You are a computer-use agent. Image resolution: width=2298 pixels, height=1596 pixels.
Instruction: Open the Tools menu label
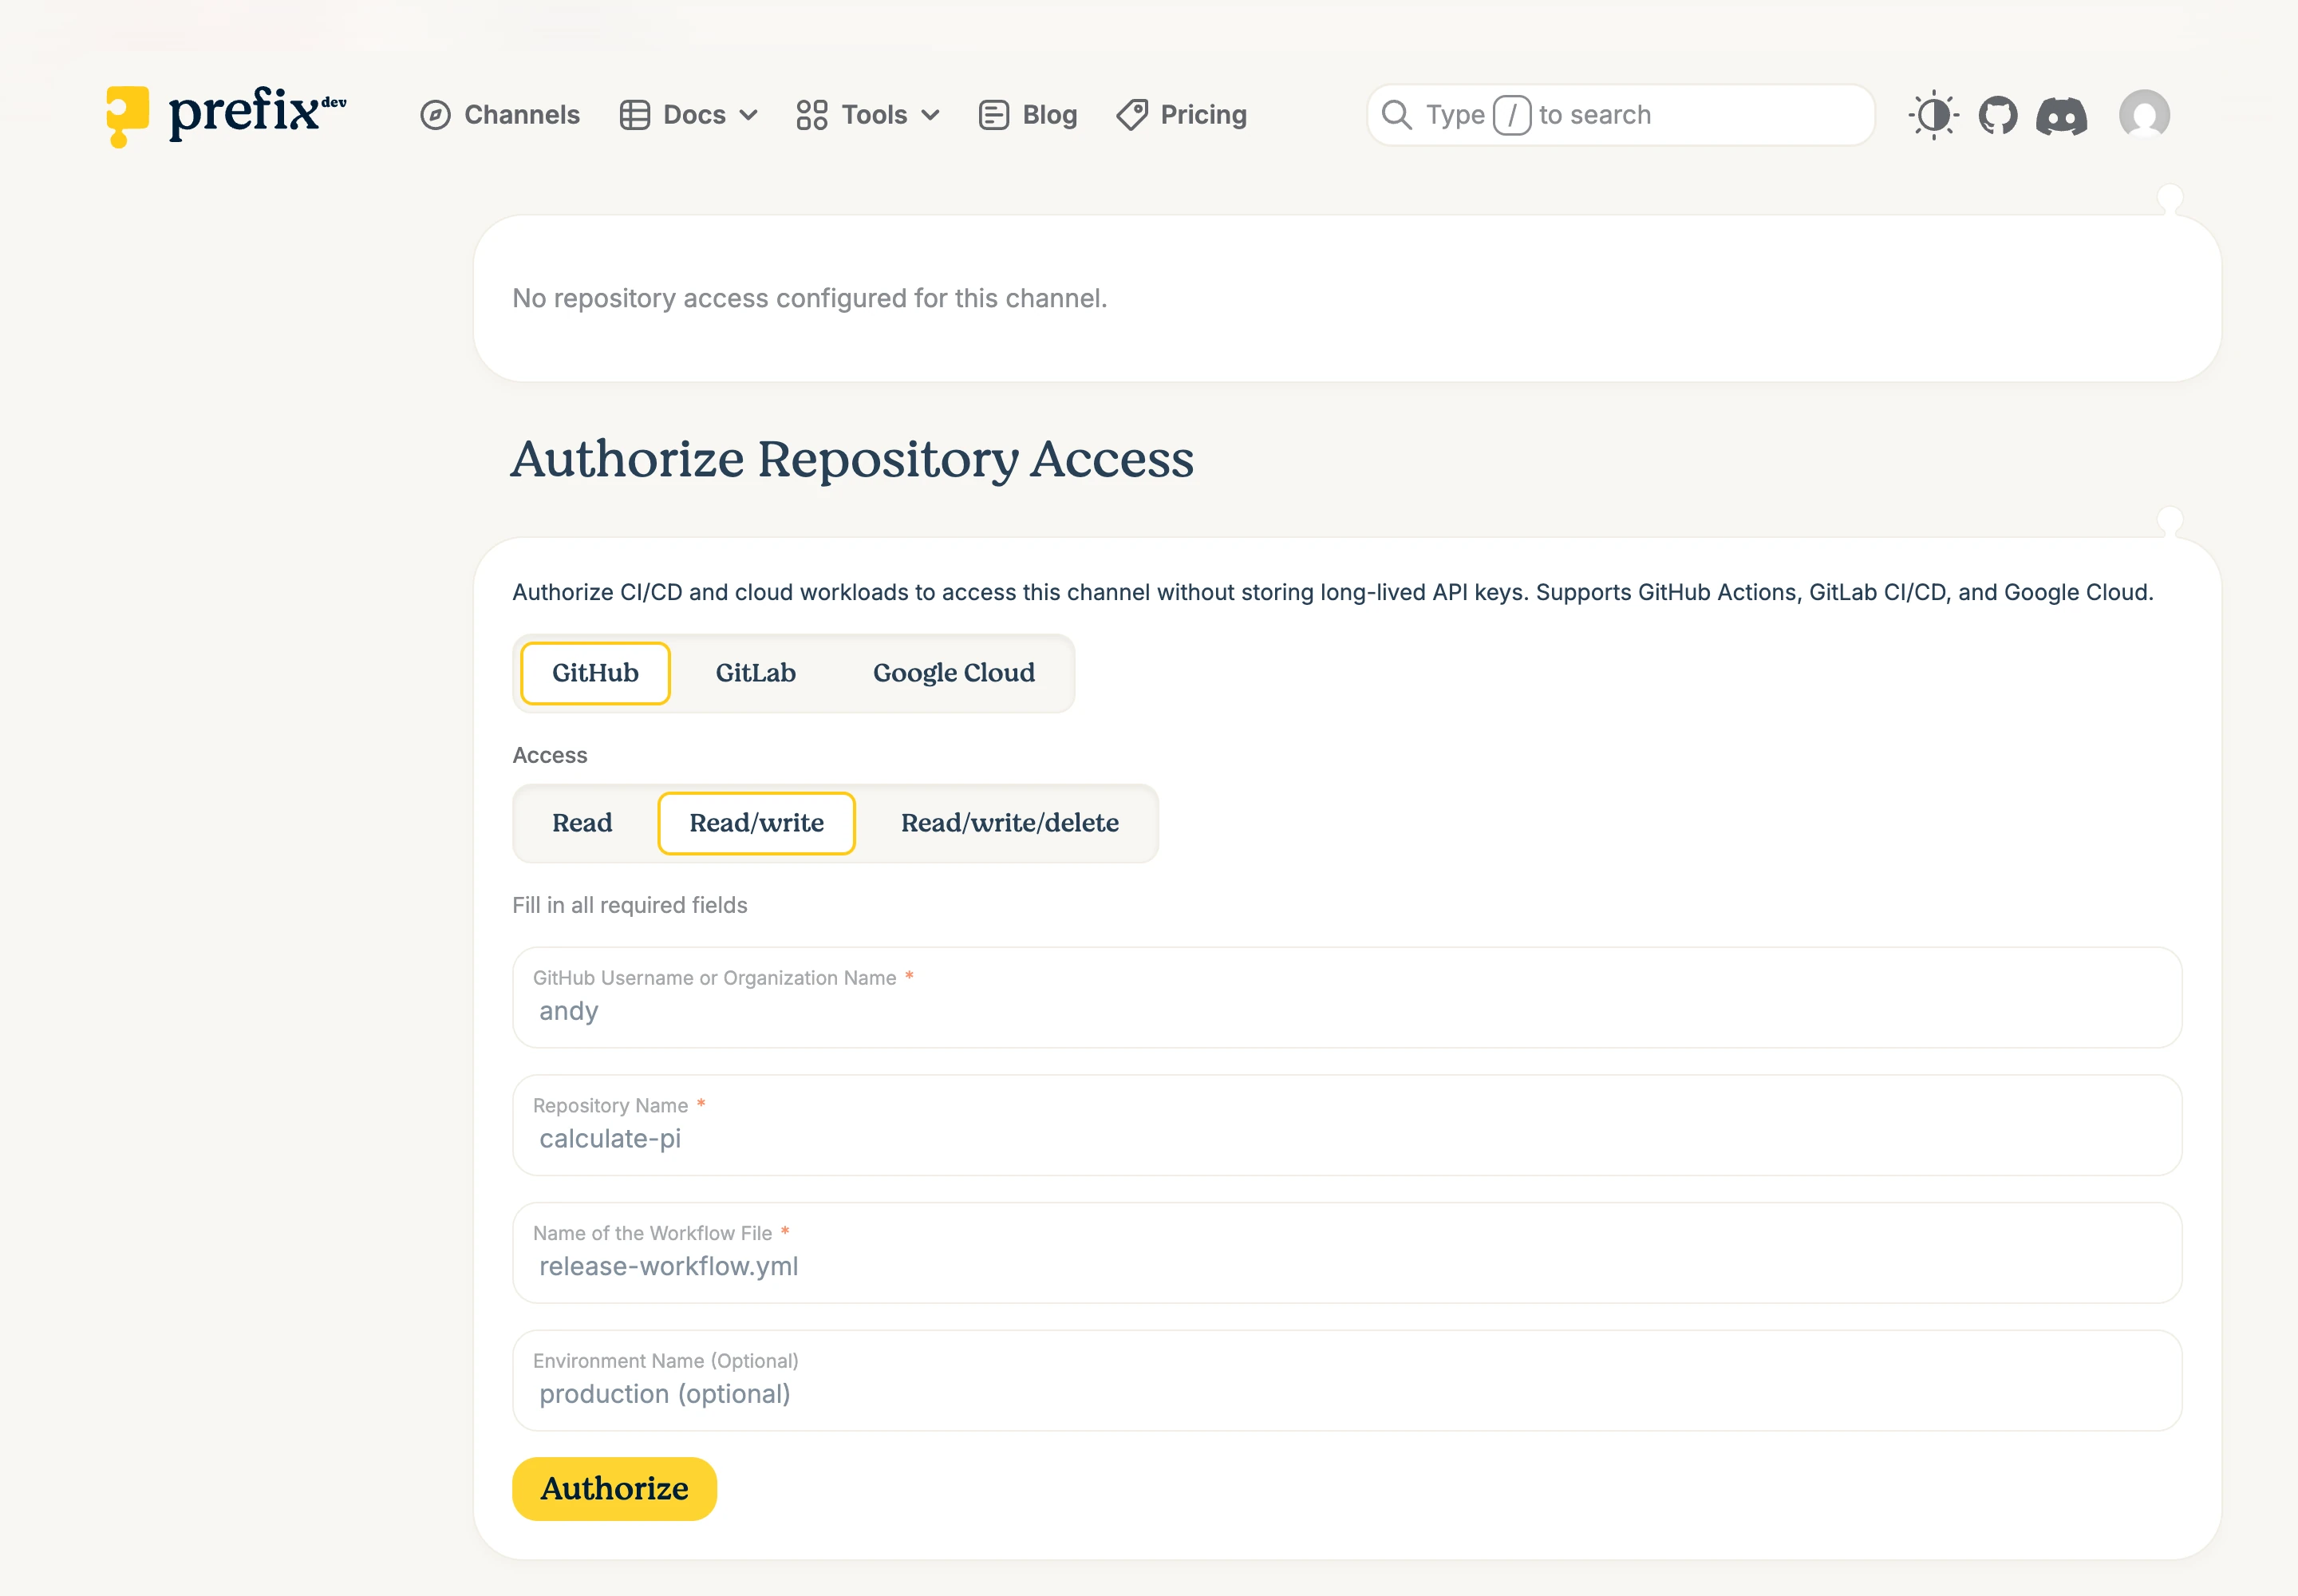tap(875, 115)
